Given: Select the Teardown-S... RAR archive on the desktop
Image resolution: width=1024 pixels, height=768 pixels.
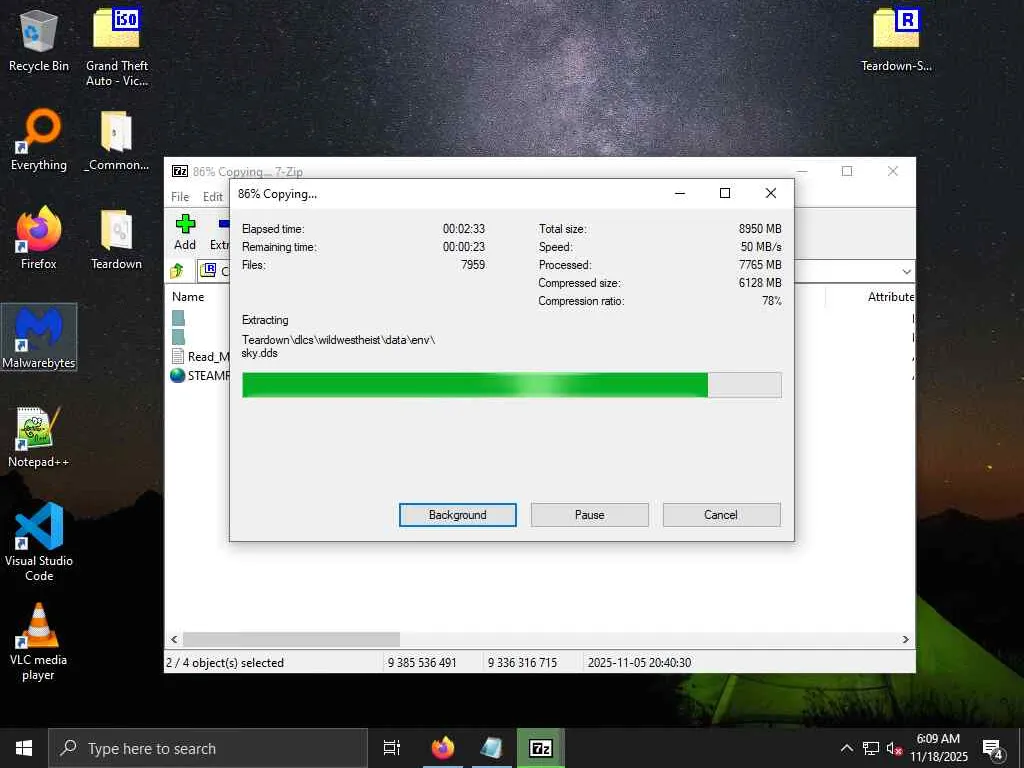Looking at the screenshot, I should coord(896,40).
